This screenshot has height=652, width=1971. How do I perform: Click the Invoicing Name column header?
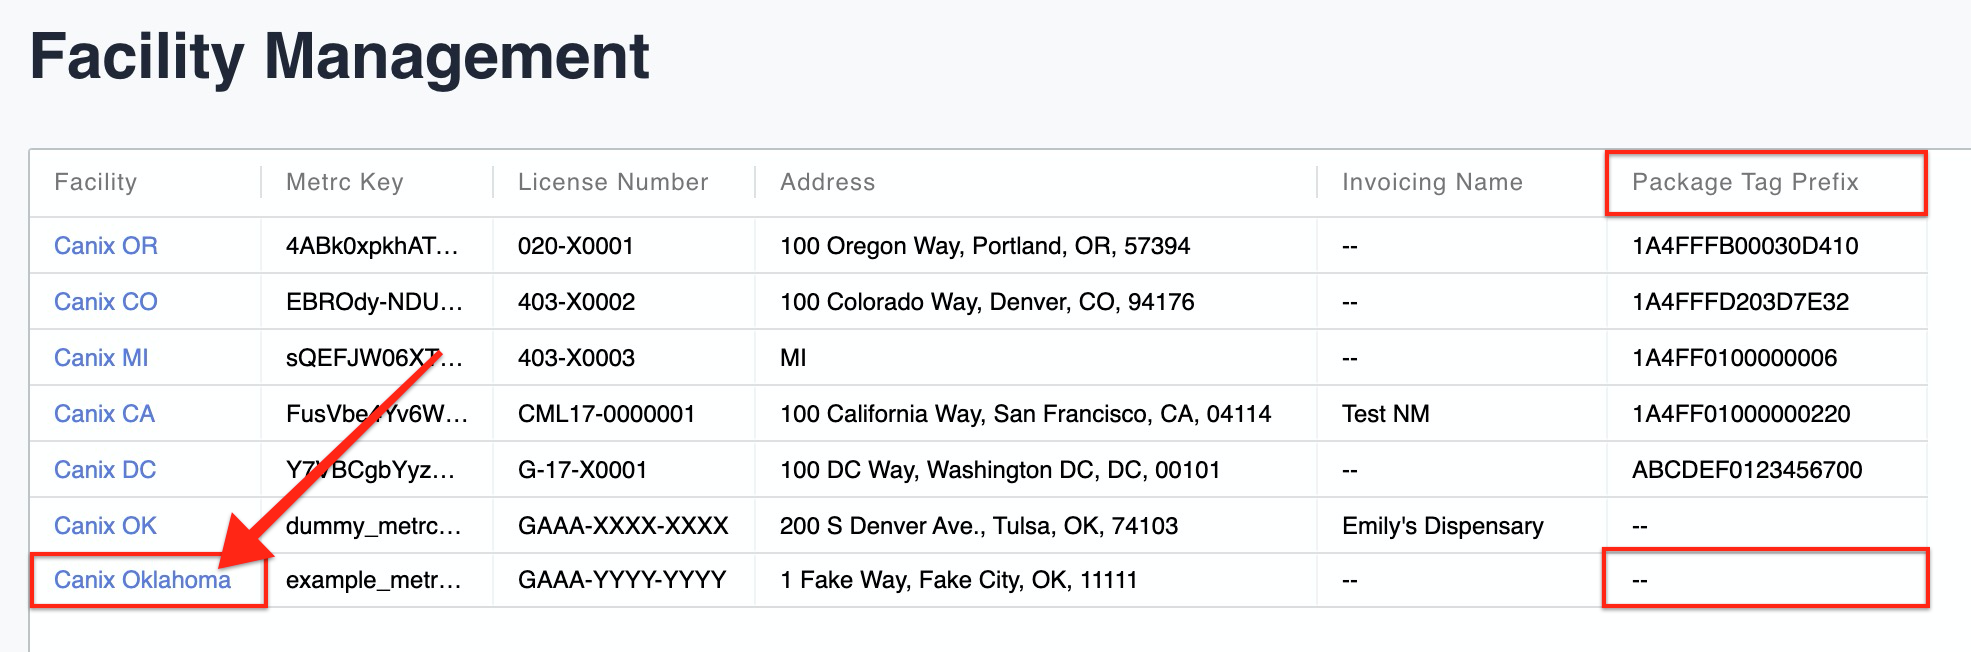pyautogui.click(x=1432, y=182)
